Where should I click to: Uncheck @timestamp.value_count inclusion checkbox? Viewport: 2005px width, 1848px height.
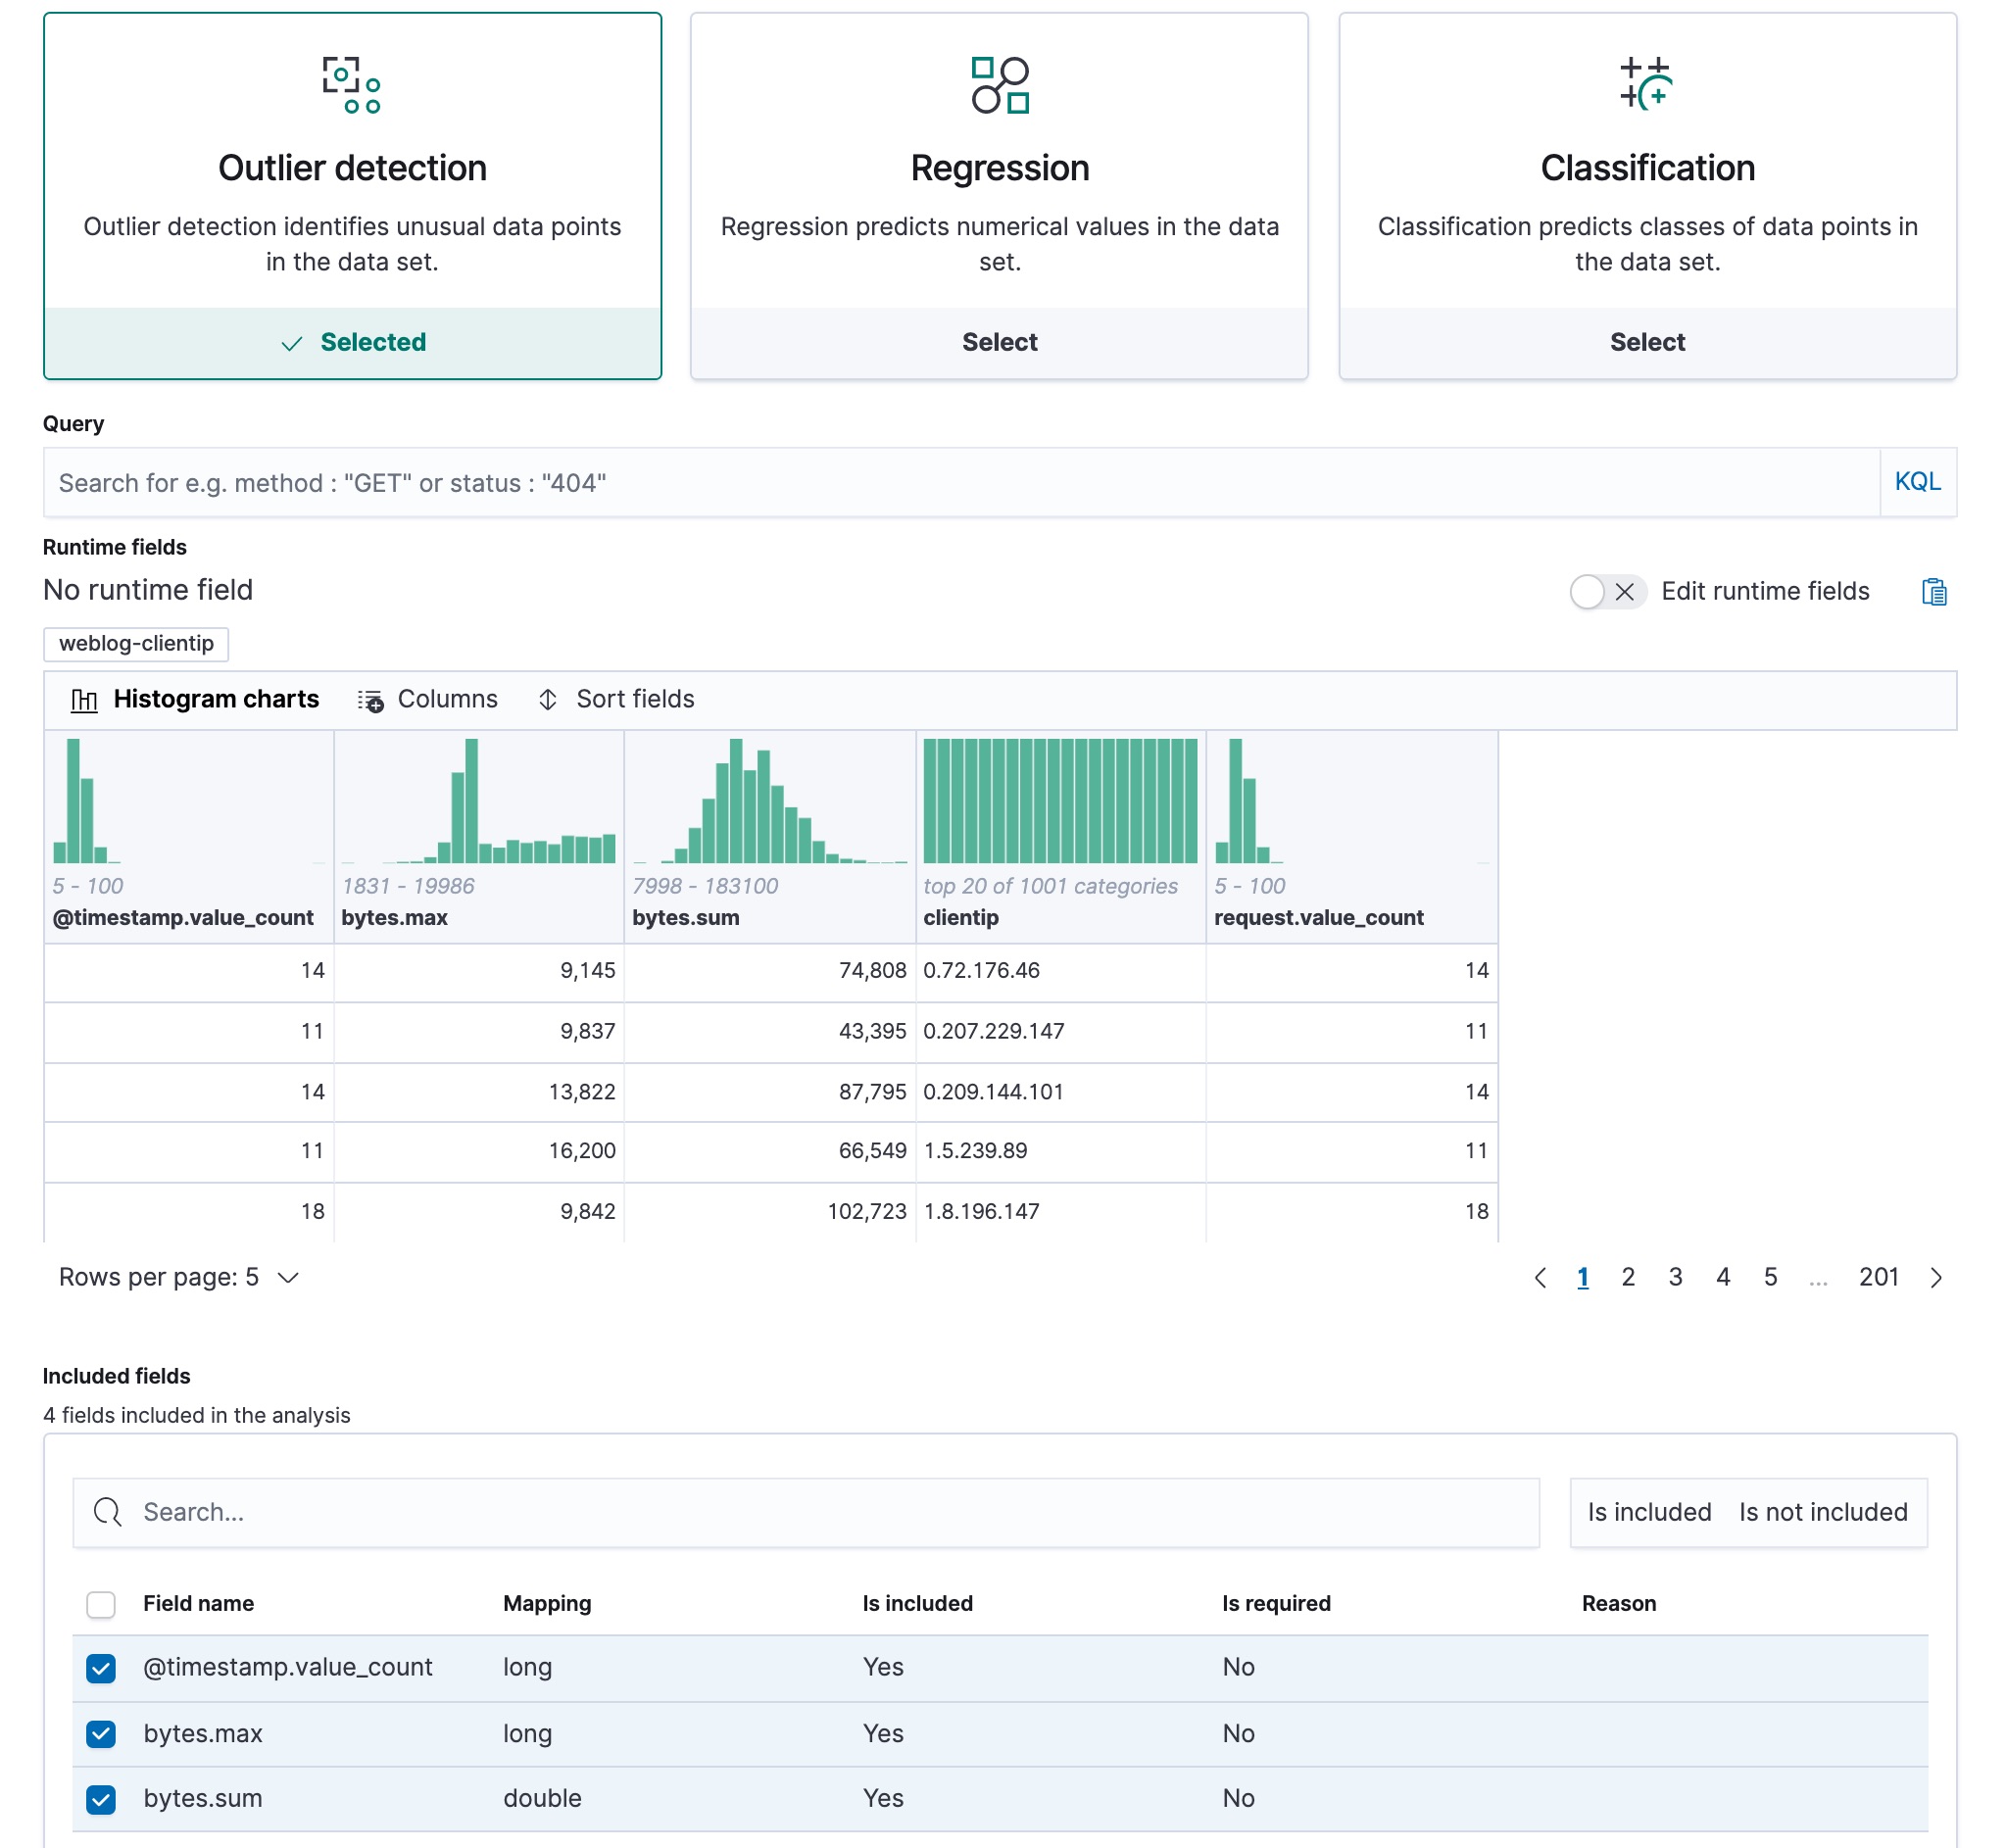[100, 1667]
